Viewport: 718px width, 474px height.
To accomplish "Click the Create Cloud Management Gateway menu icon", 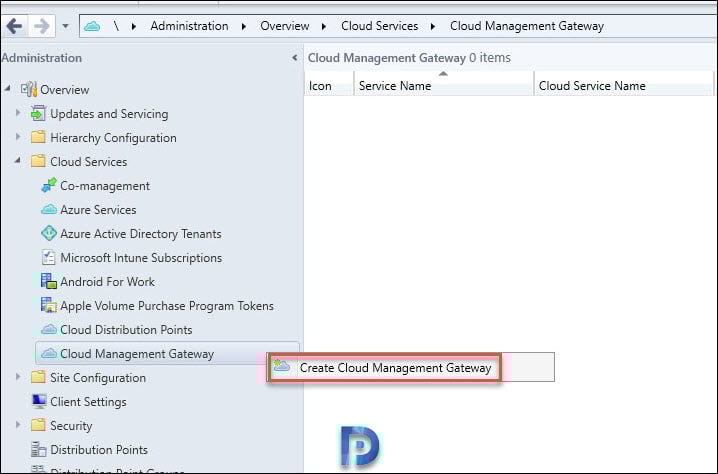I will point(282,366).
